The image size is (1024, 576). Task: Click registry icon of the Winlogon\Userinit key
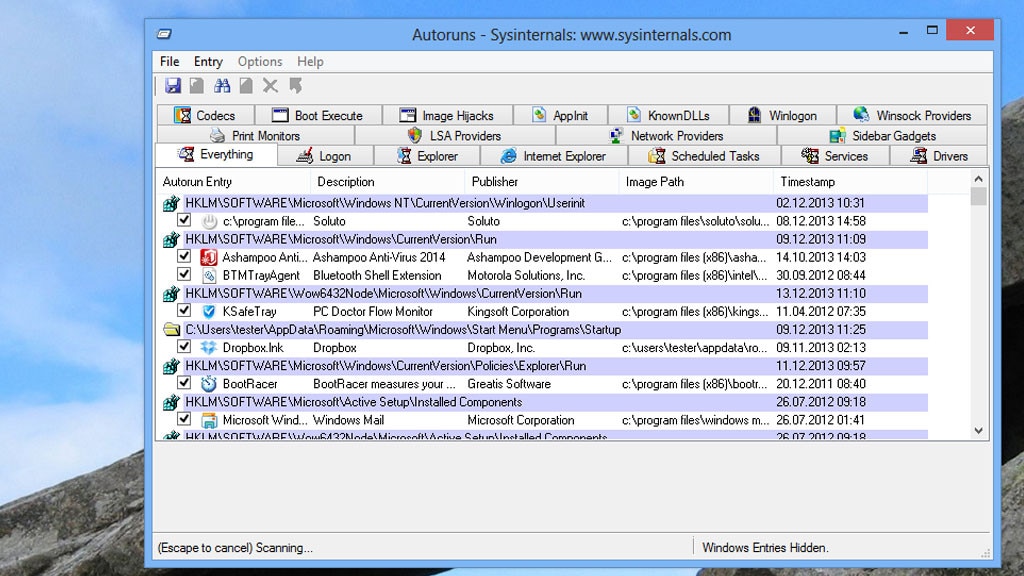171,203
